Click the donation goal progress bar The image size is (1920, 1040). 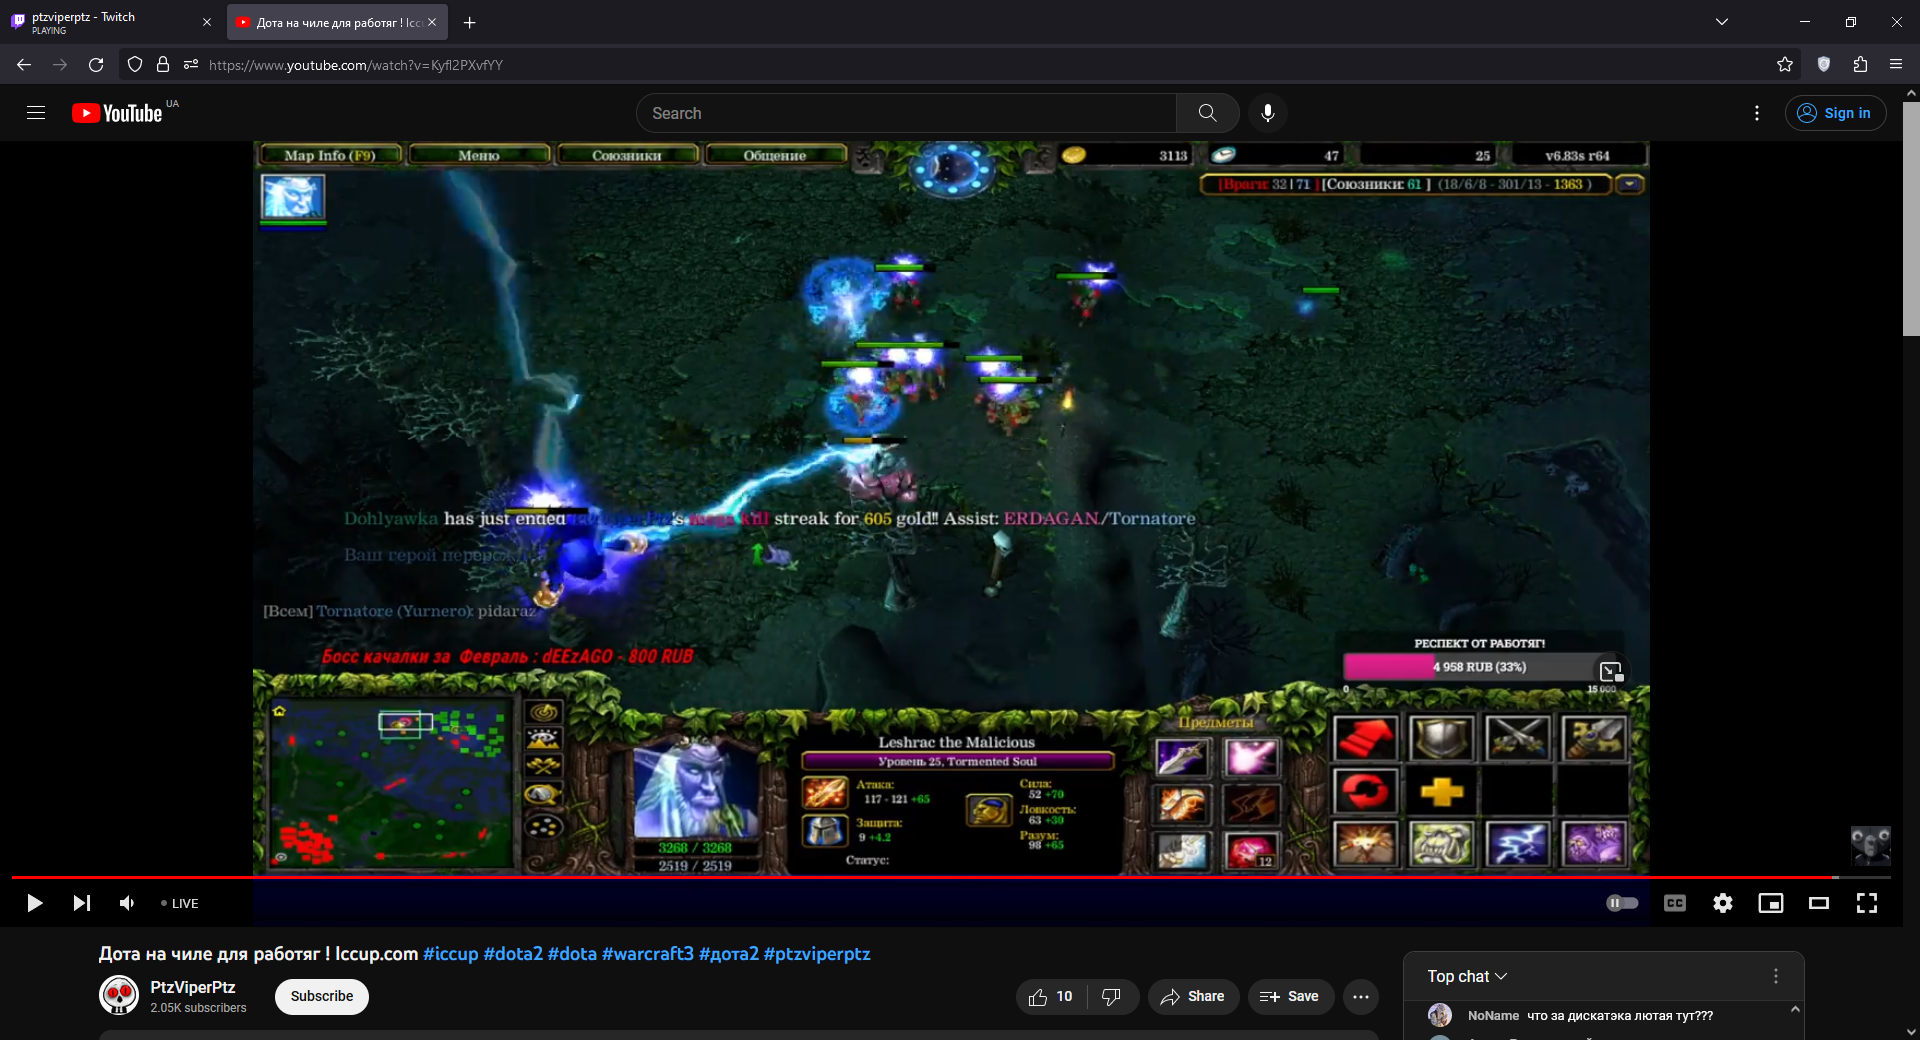pyautogui.click(x=1480, y=667)
